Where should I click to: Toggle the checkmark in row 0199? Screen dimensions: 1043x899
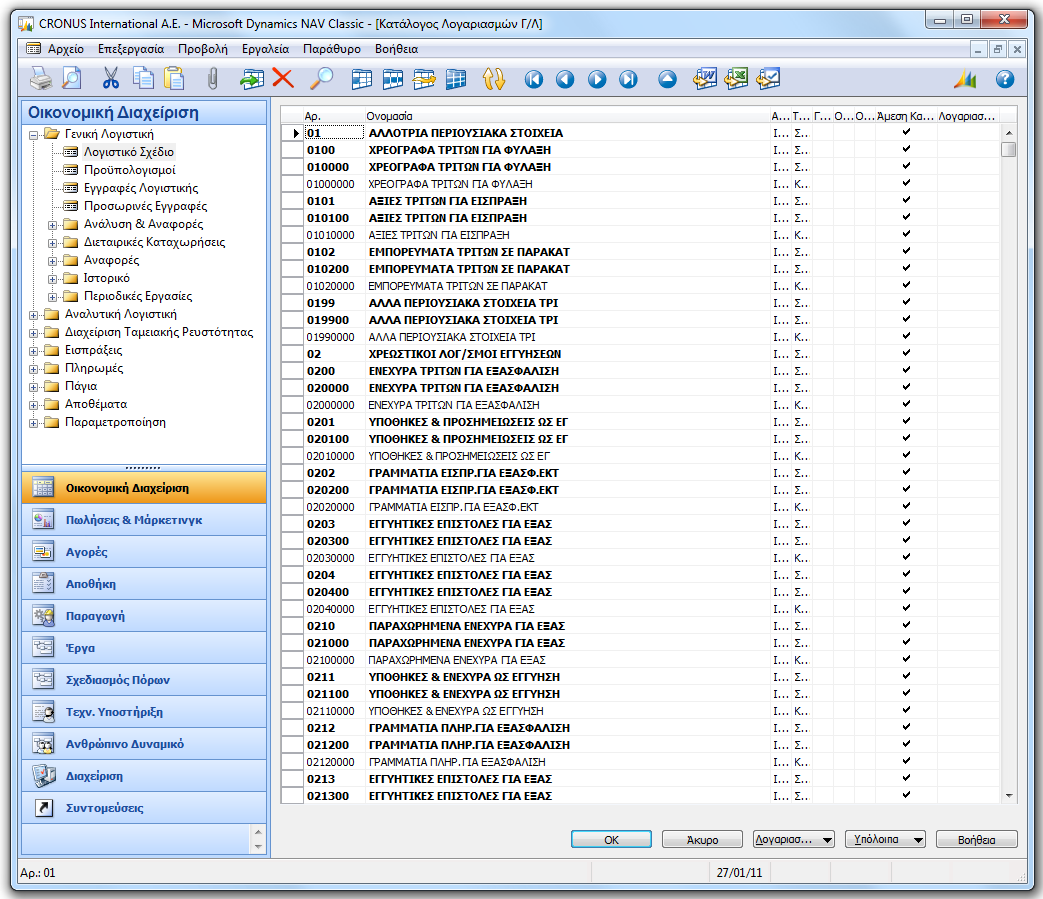tap(906, 302)
